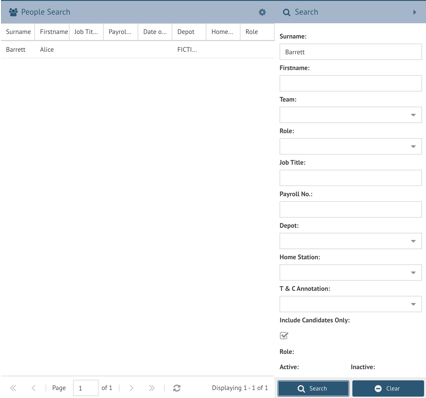
Task: Jump to last results page
Action: 152,388
